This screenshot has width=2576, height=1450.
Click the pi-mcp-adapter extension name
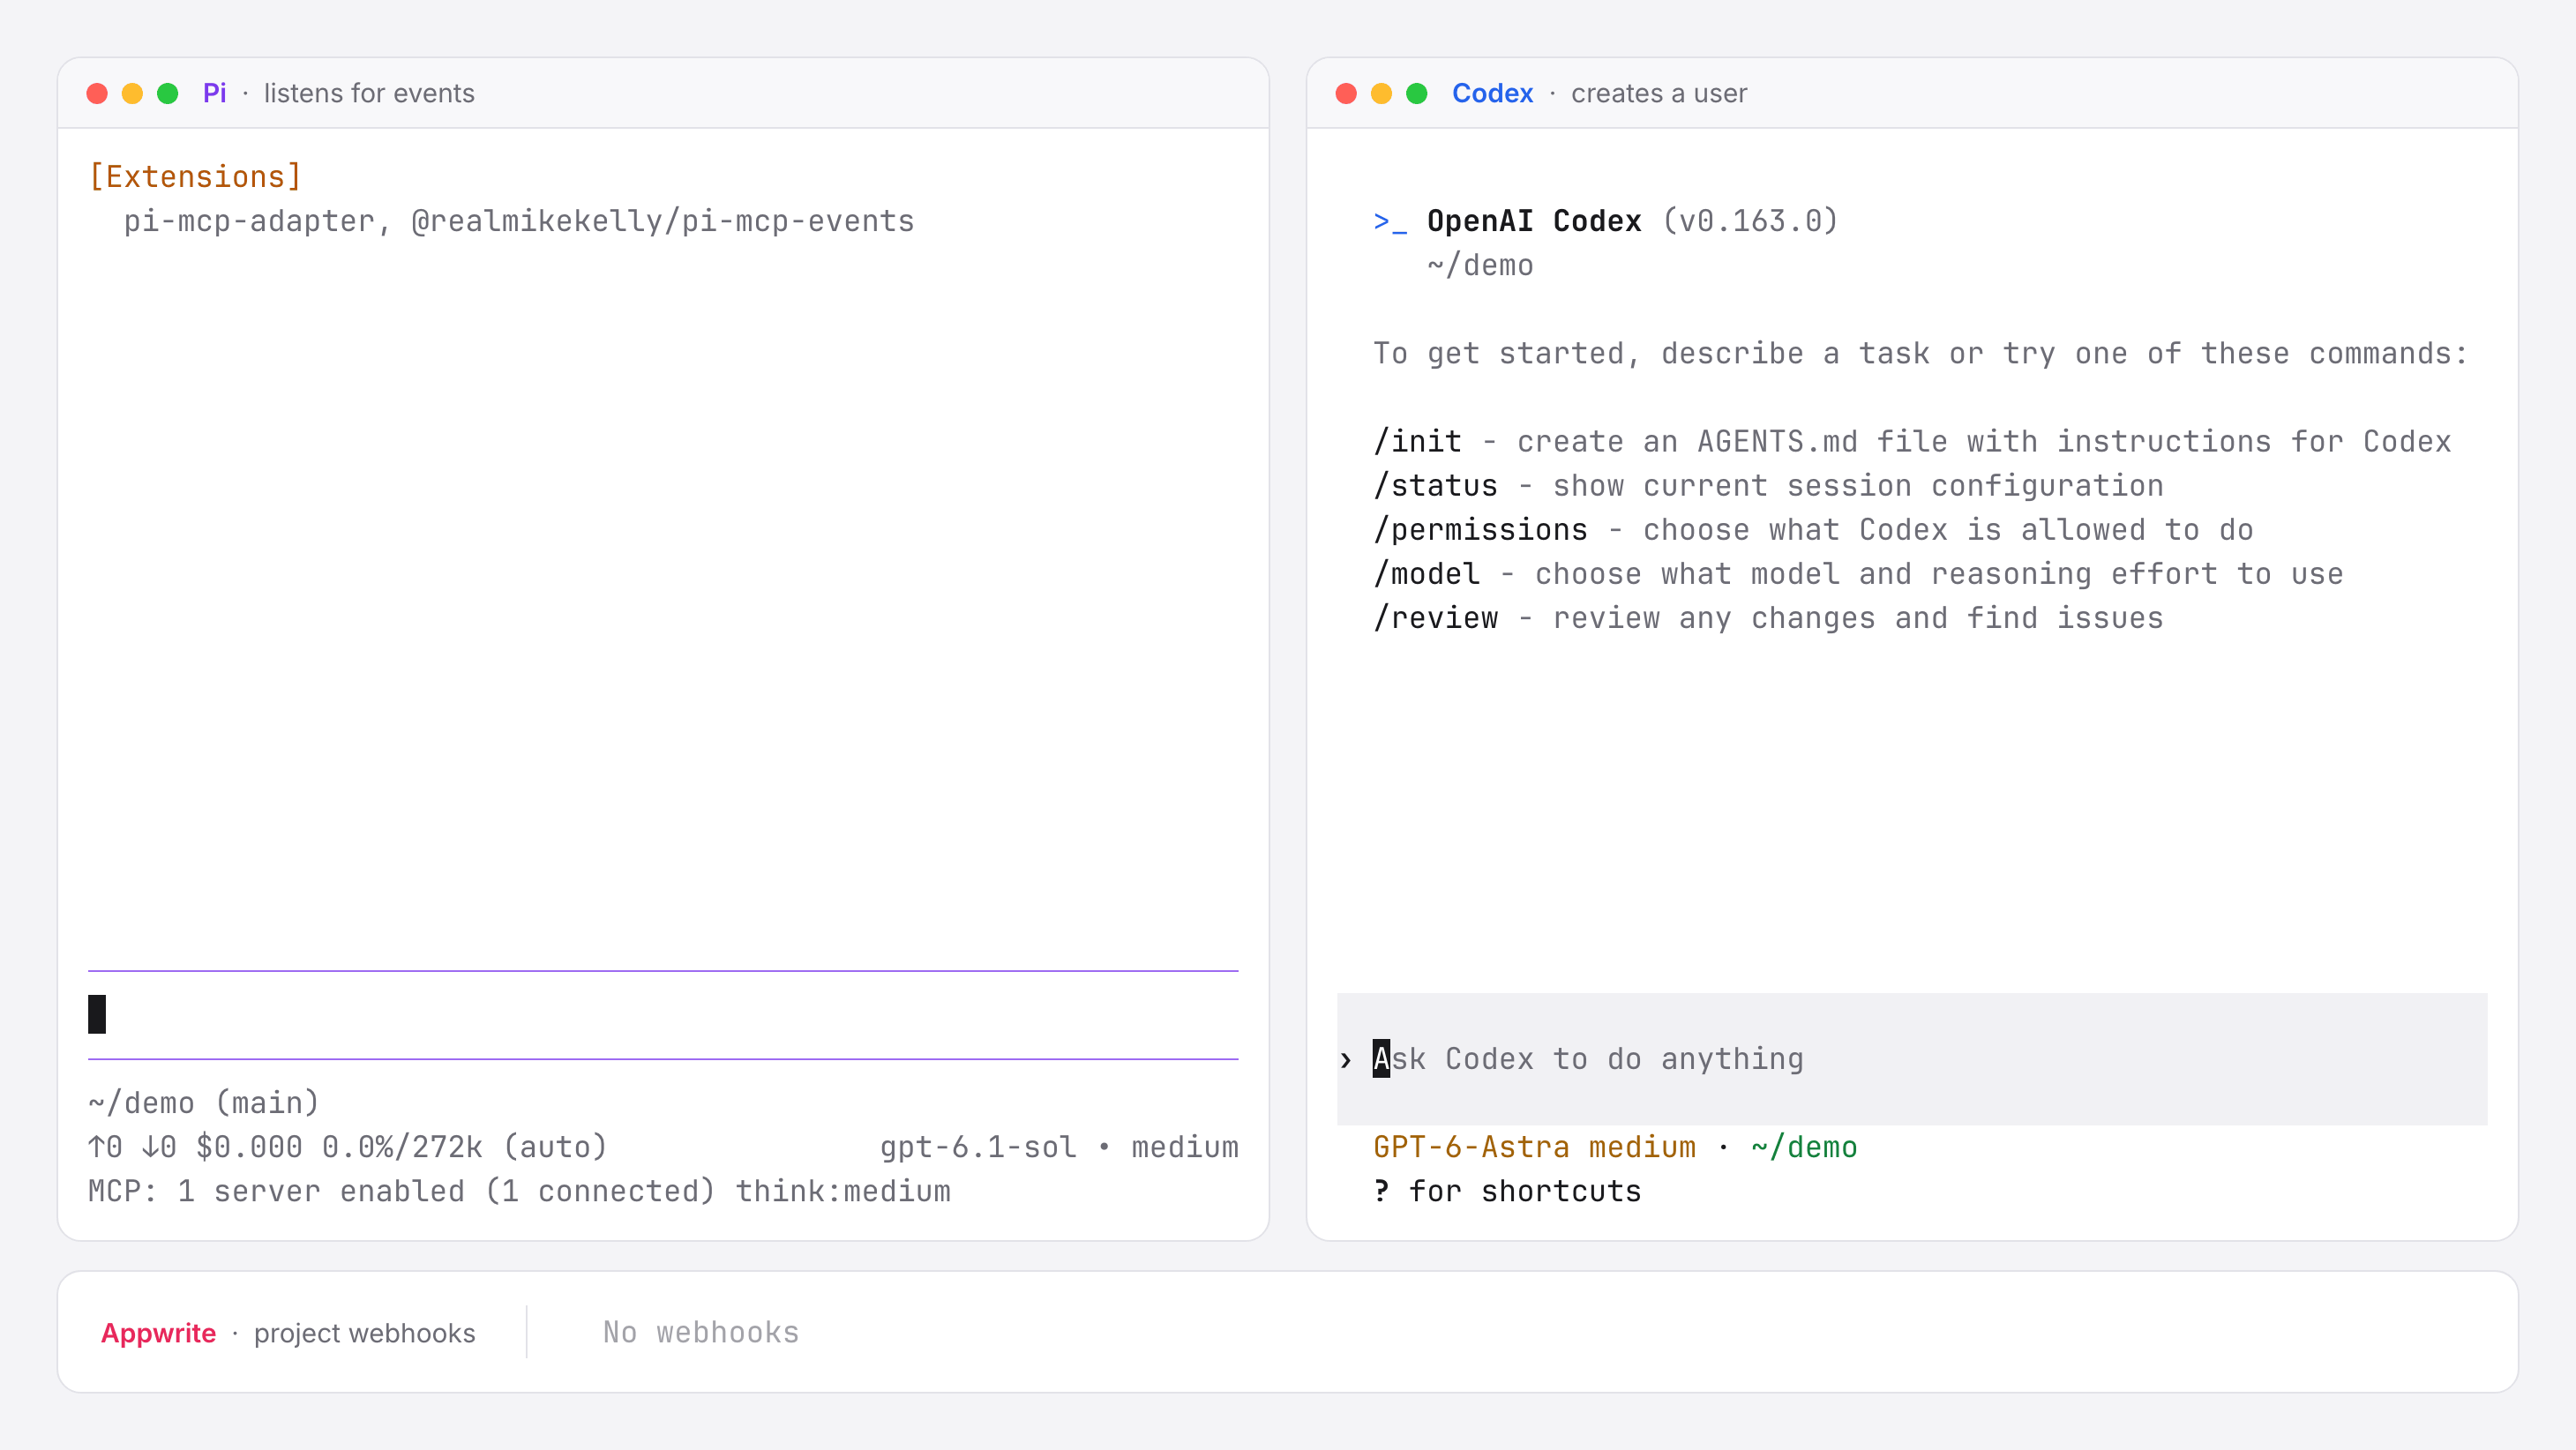tap(249, 221)
